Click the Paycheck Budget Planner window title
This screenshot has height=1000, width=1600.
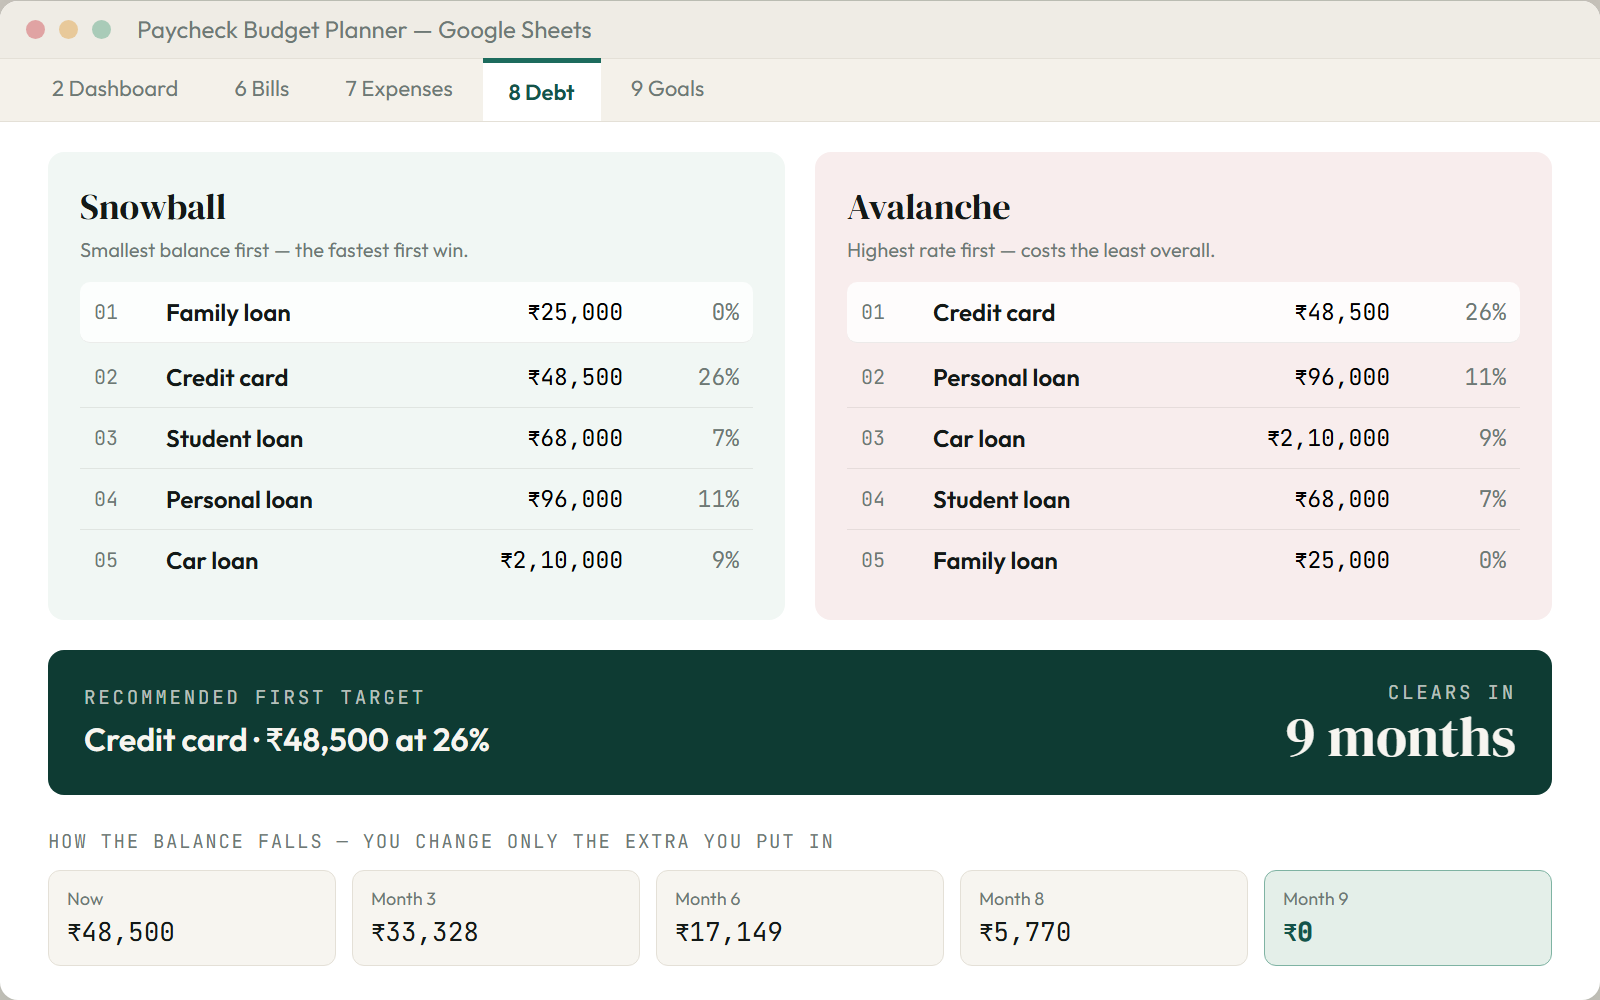point(364,30)
